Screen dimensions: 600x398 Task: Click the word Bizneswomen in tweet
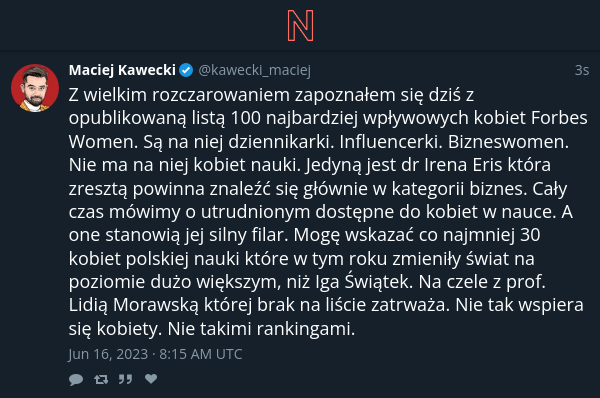[x=508, y=142]
